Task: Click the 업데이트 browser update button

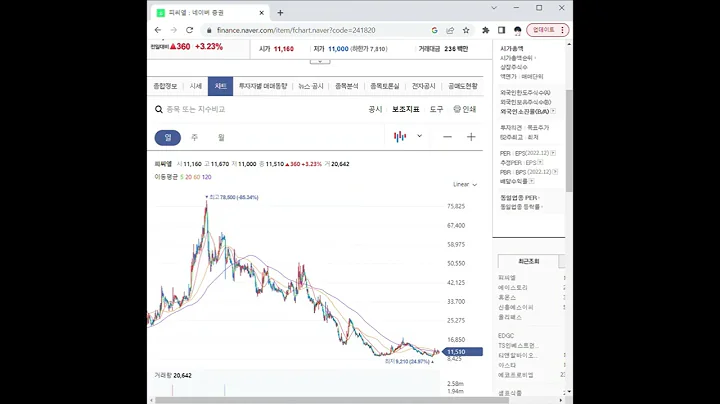Action: (548, 30)
